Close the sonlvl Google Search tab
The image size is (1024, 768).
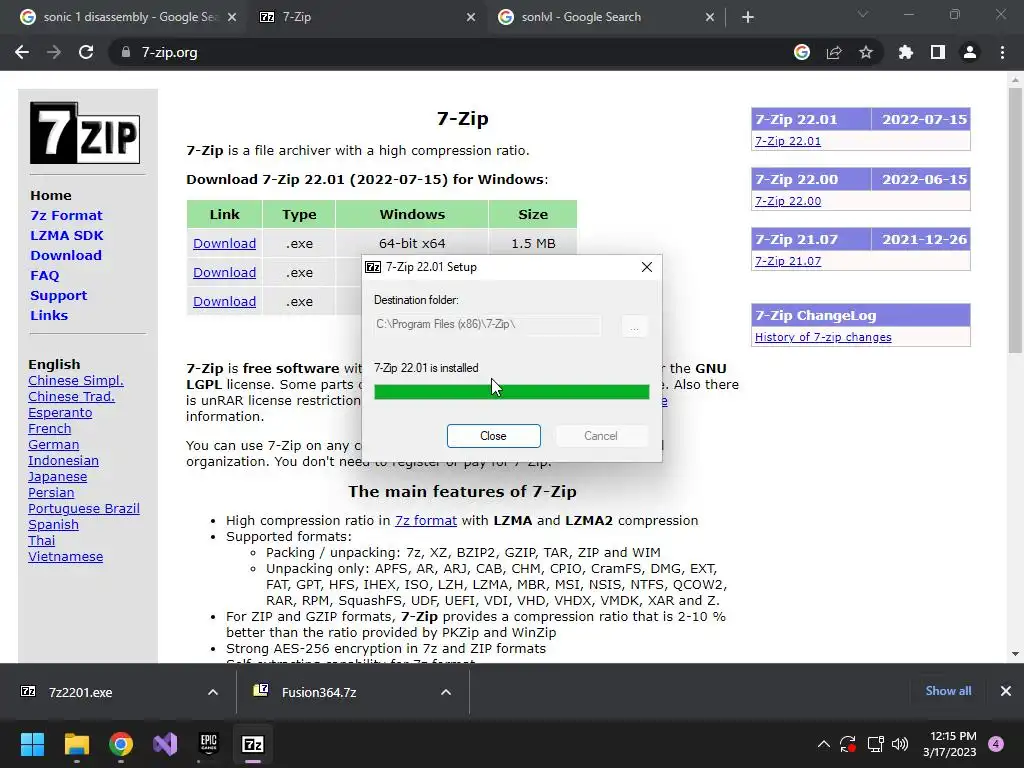[710, 17]
